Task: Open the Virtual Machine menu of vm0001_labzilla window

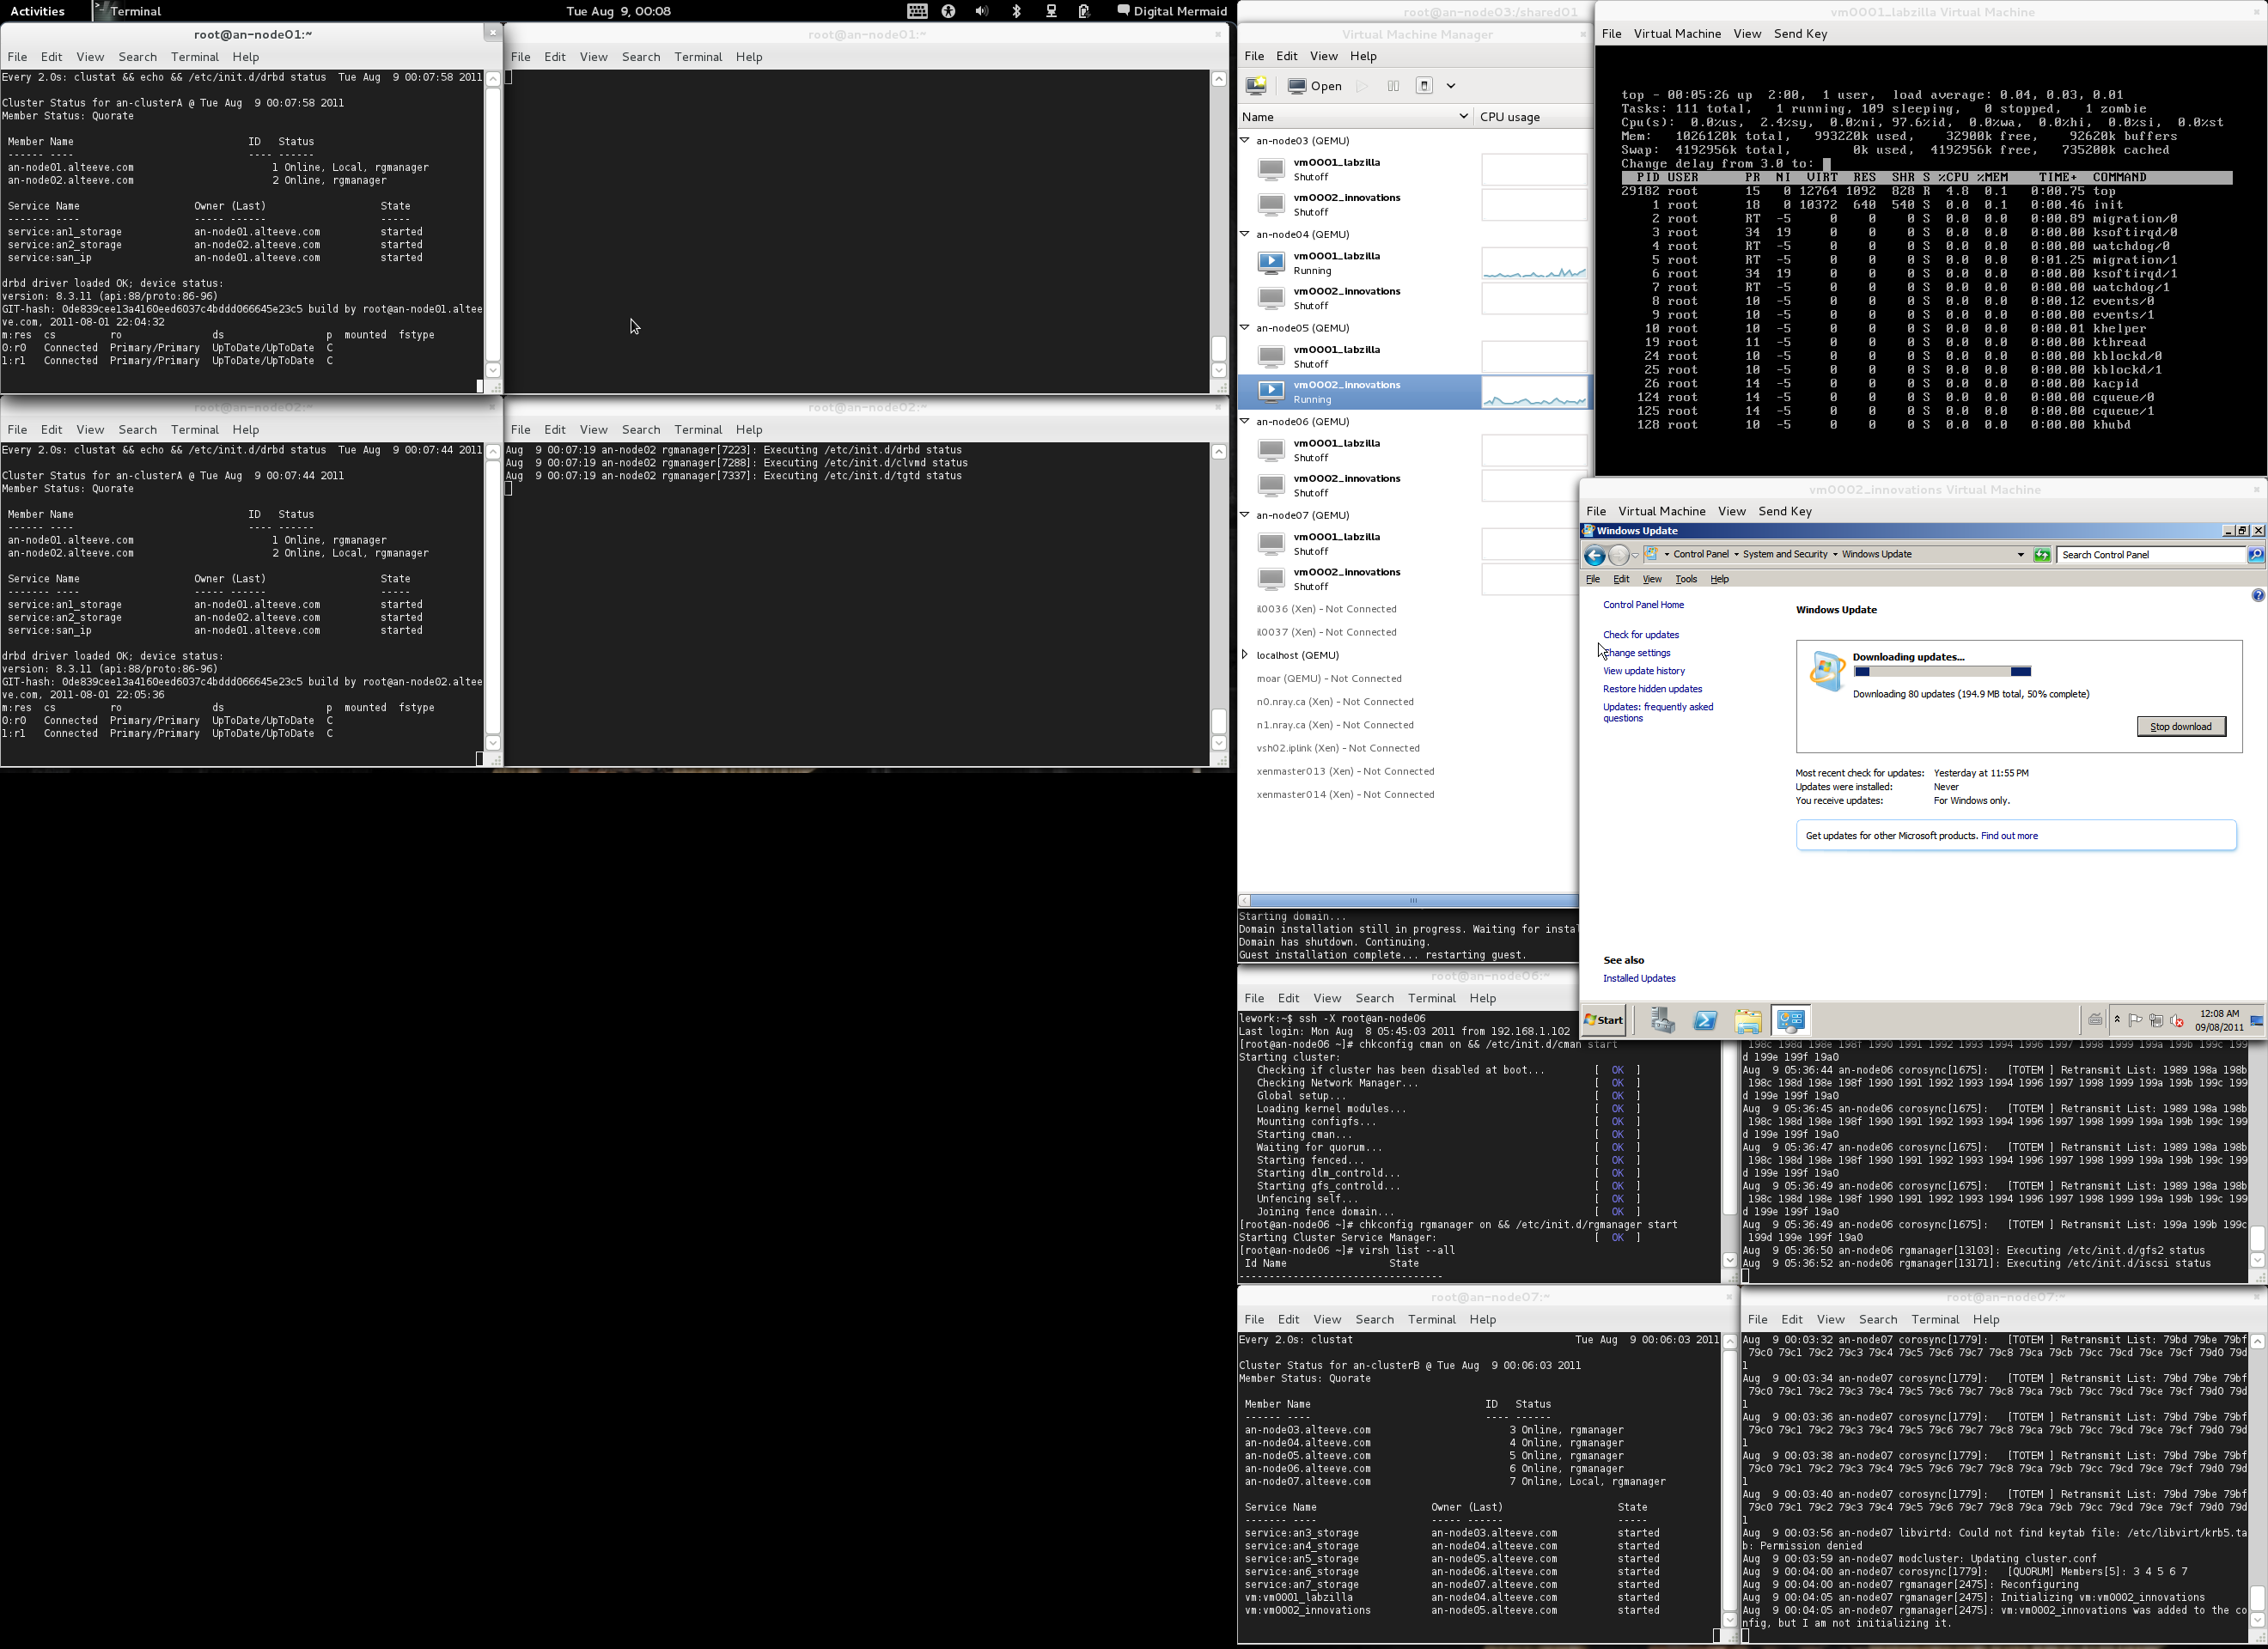Action: pos(1677,34)
